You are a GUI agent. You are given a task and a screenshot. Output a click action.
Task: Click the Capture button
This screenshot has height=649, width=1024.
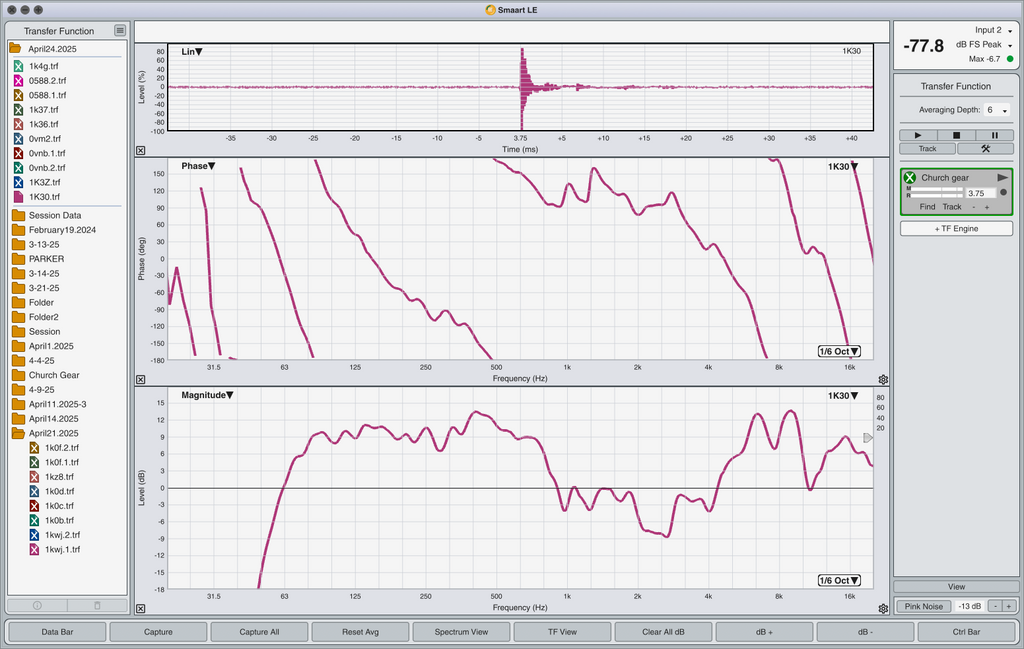tap(158, 632)
